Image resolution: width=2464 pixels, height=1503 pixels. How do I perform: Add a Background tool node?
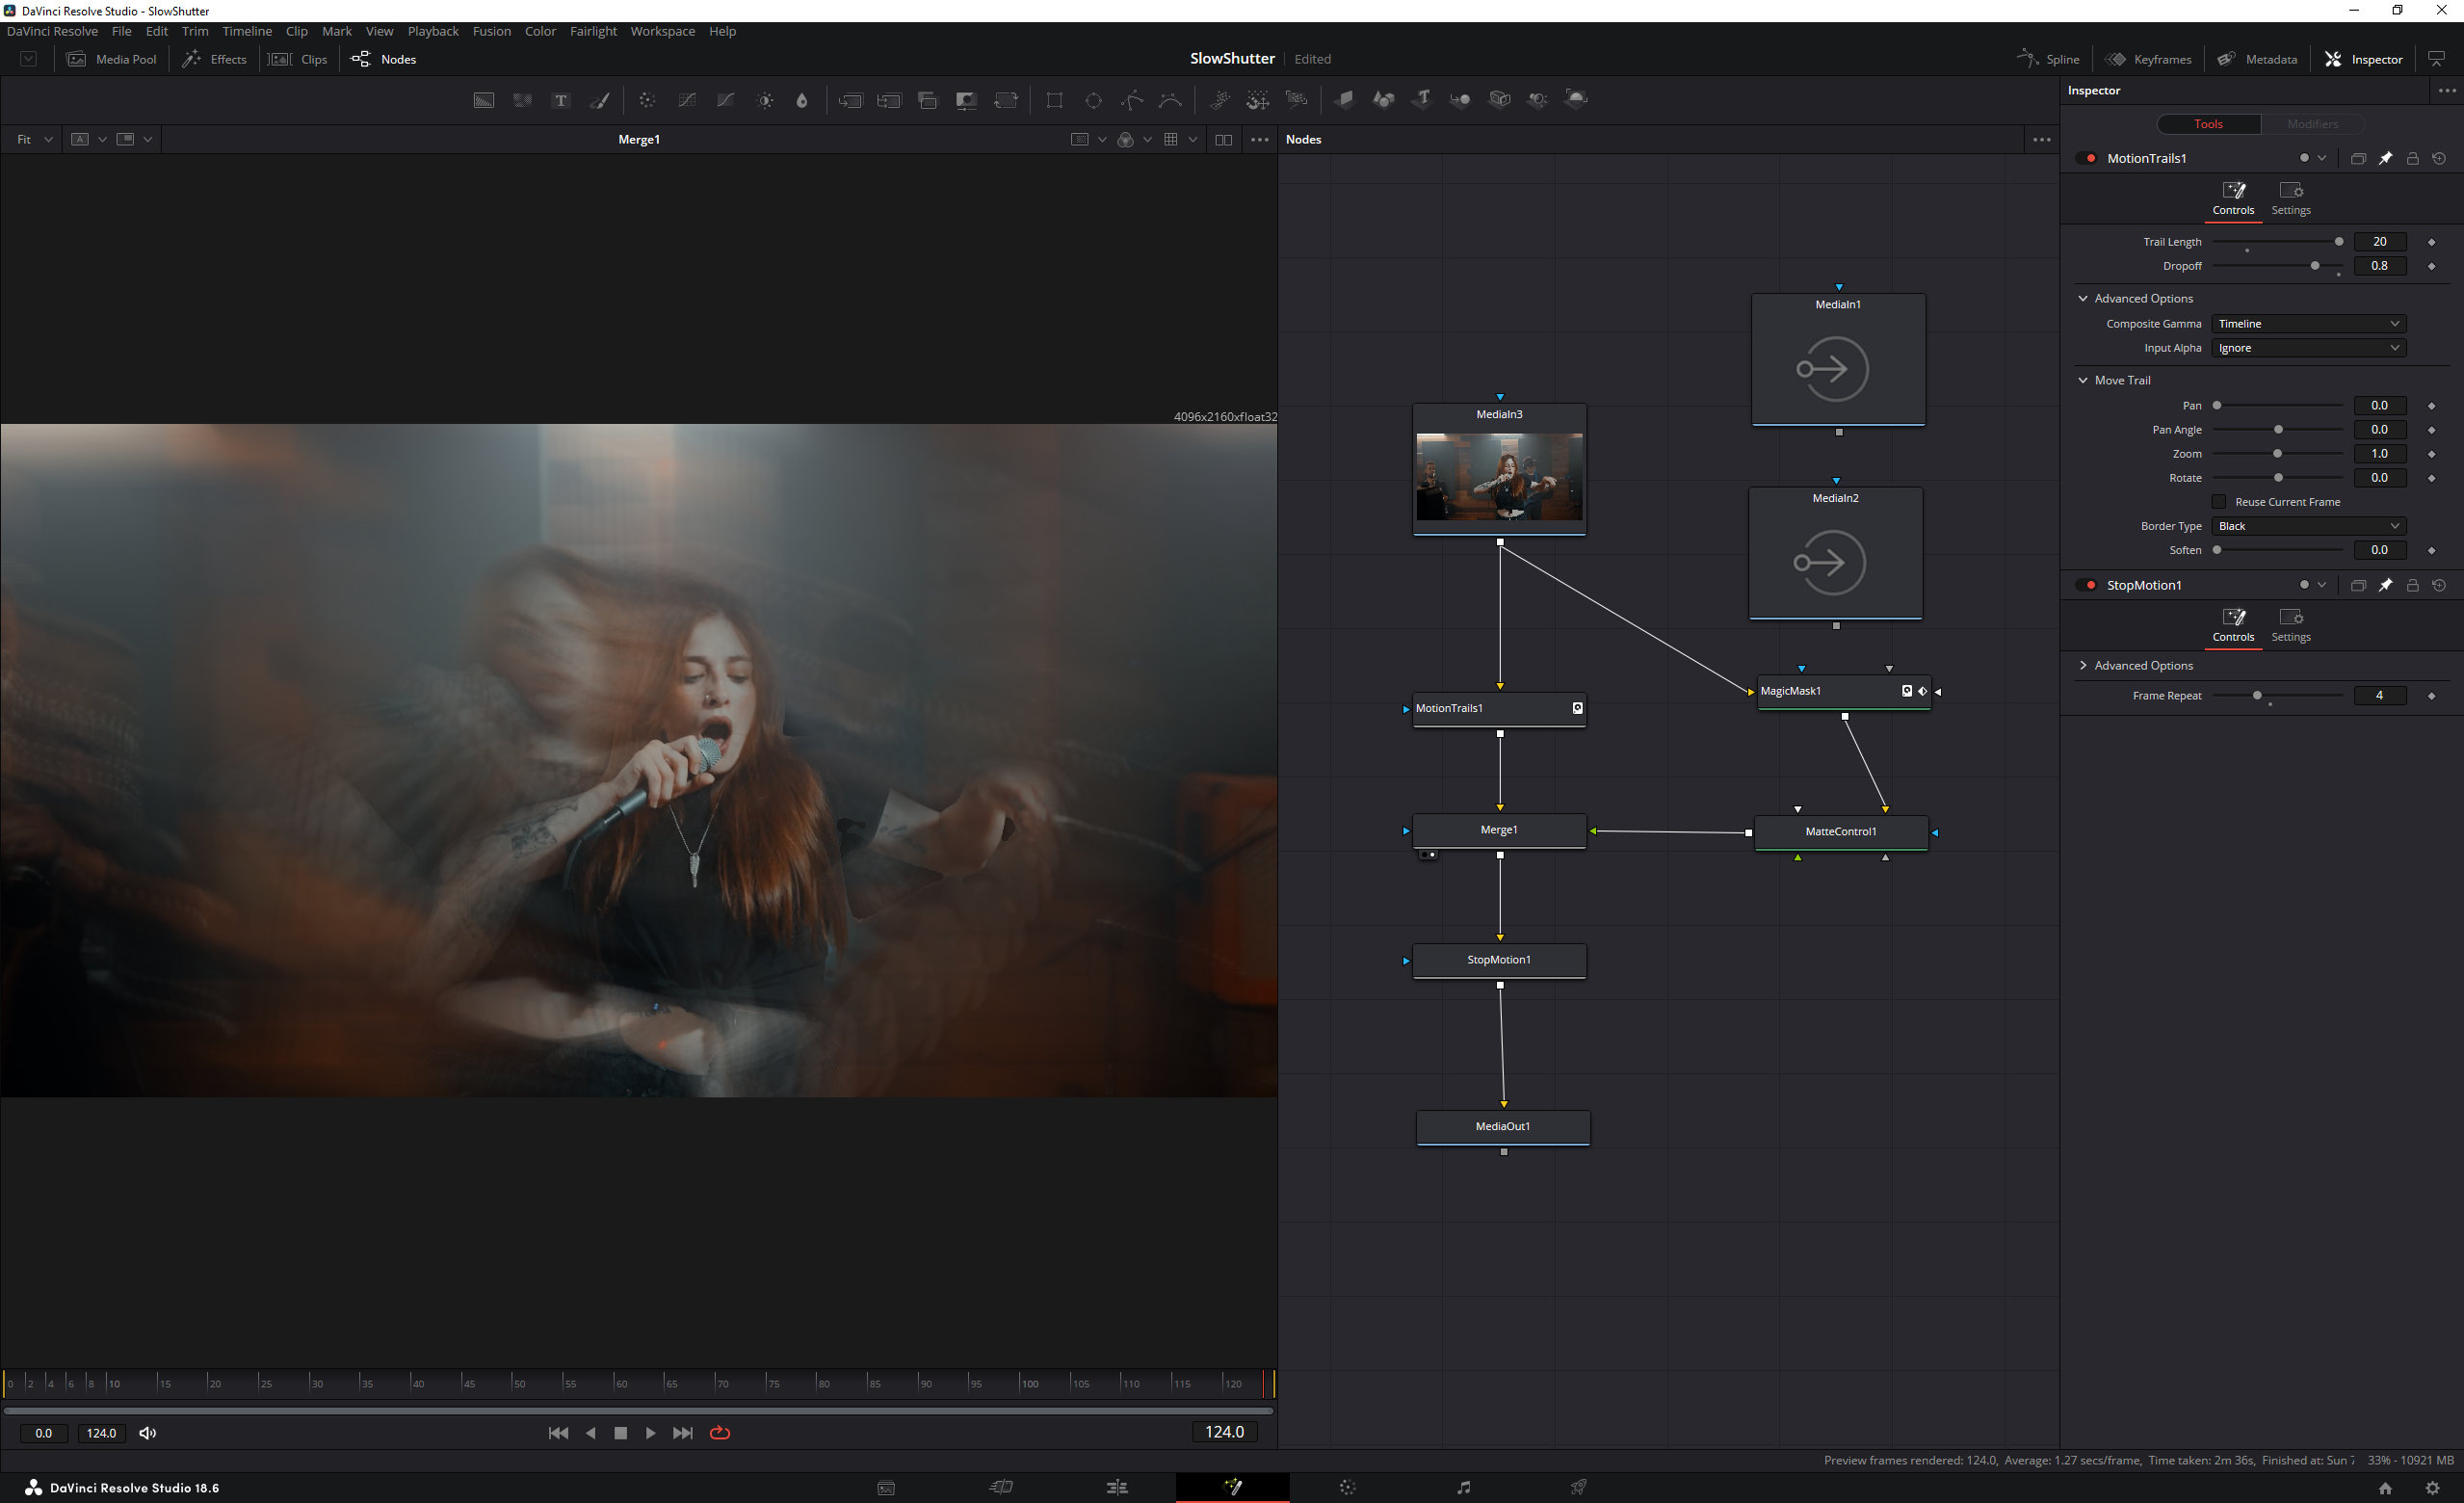coord(483,100)
